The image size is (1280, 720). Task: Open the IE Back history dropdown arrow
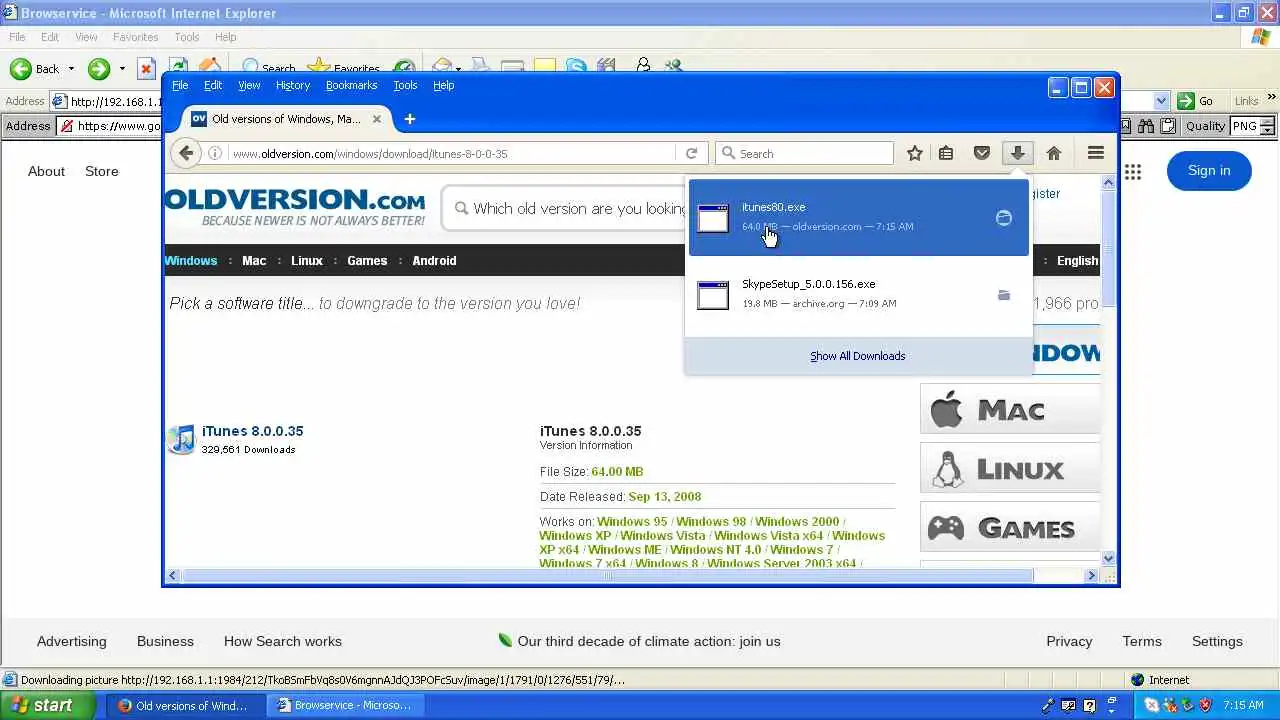pyautogui.click(x=71, y=69)
